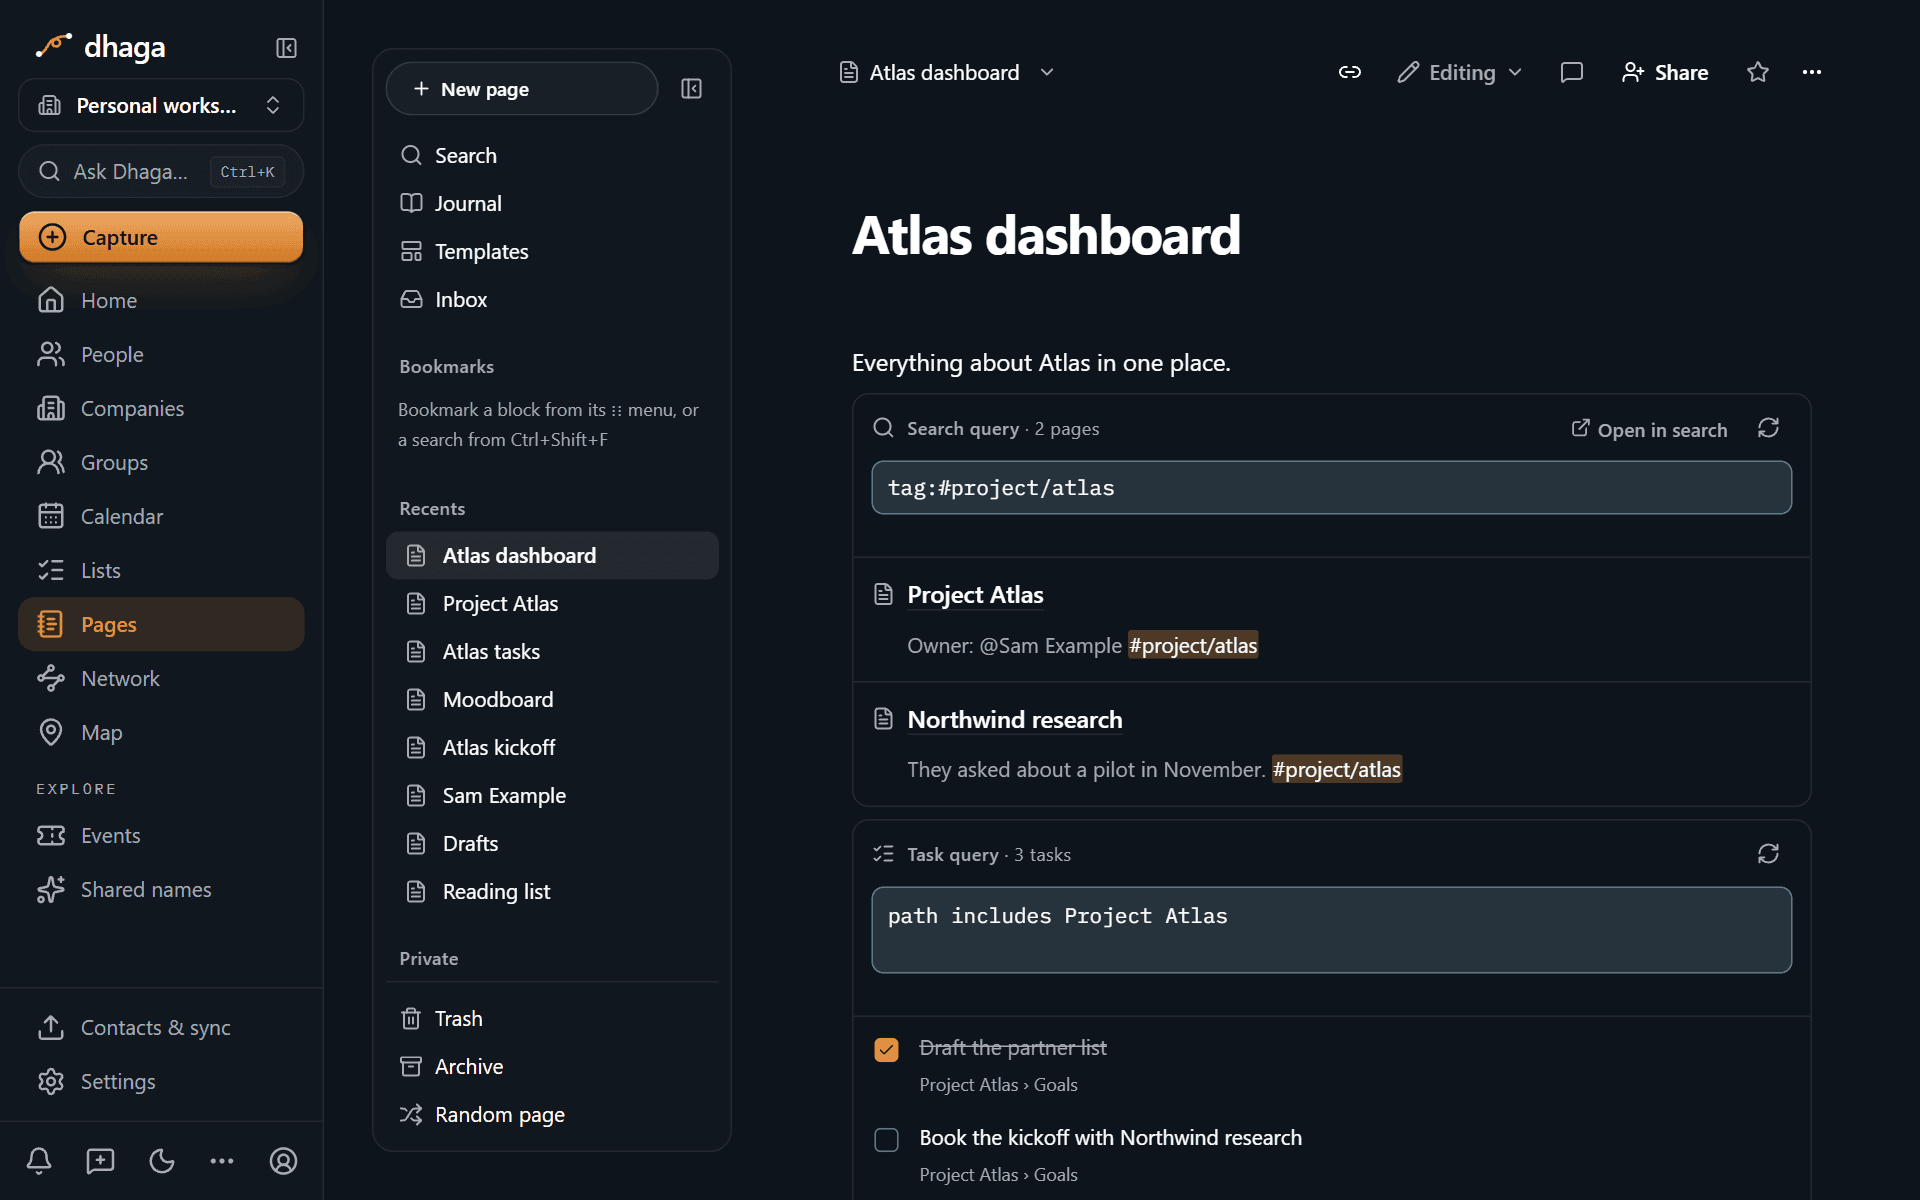This screenshot has height=1200, width=1920.
Task: Open Project Atlas in Recents
Action: [552, 603]
